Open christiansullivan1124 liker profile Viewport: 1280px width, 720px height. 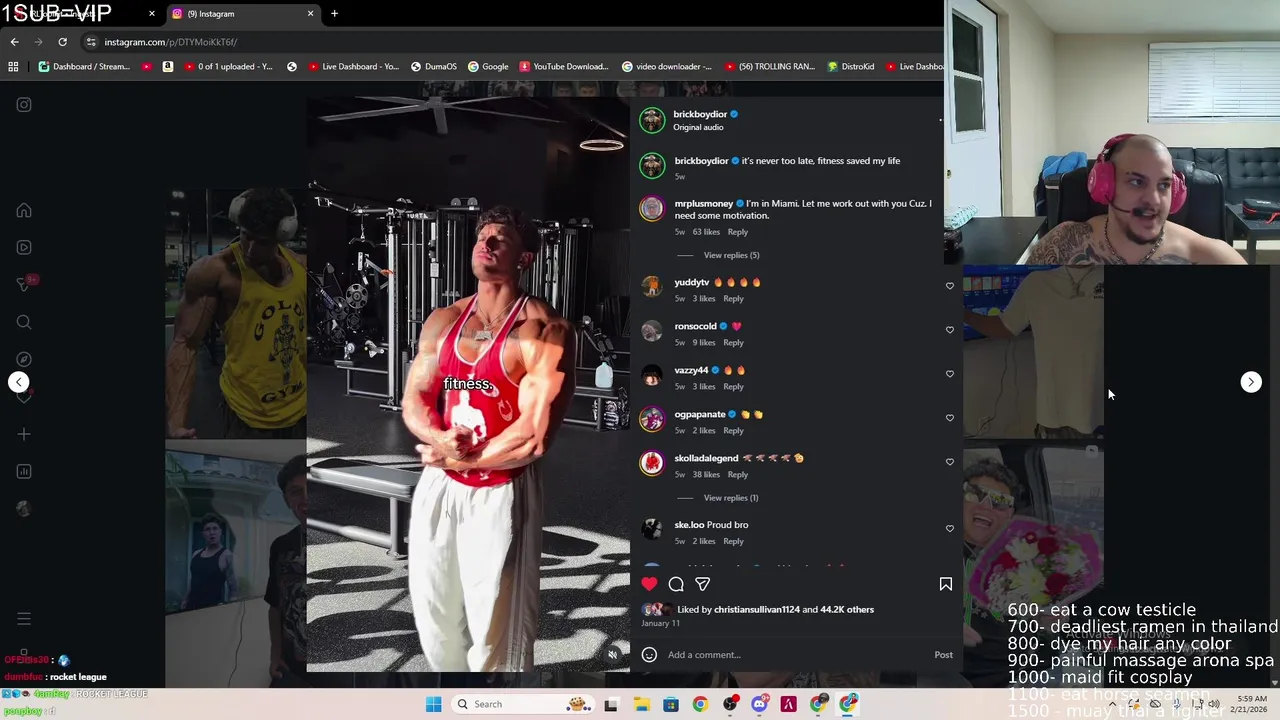[x=757, y=609]
